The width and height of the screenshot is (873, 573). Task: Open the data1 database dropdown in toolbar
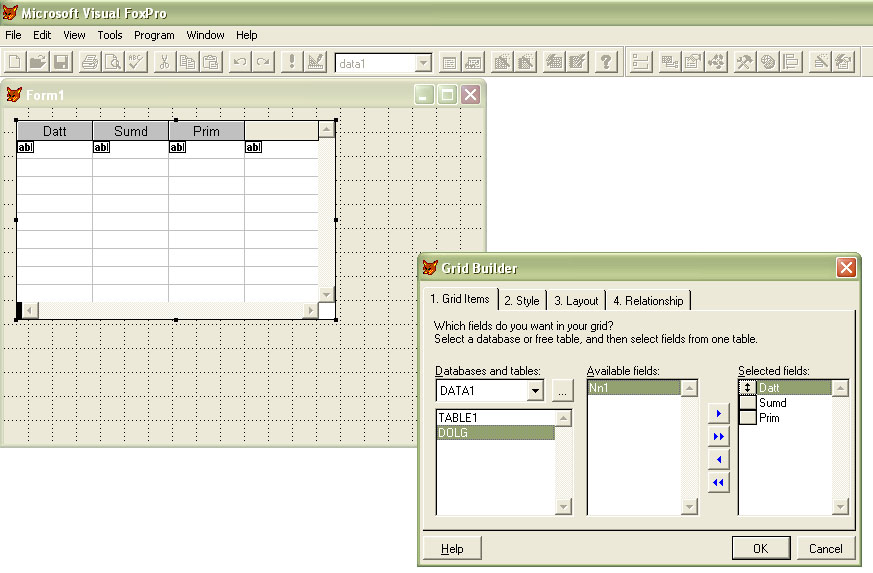pos(423,63)
